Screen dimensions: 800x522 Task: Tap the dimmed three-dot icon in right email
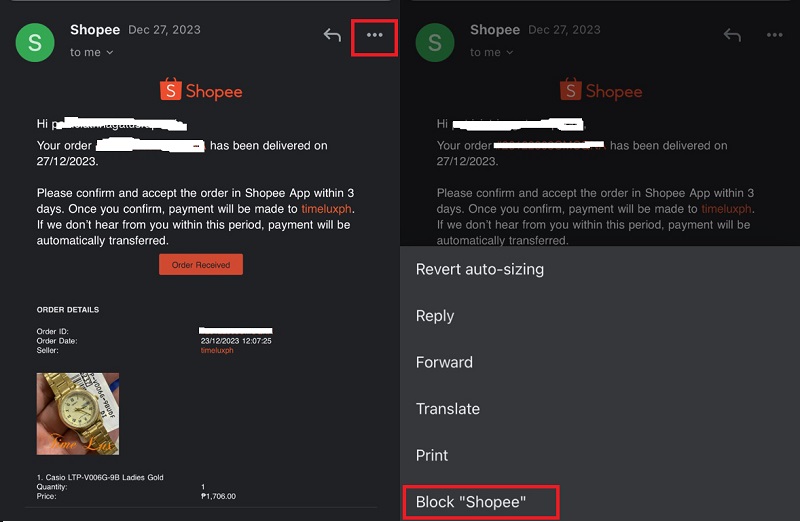pyautogui.click(x=774, y=35)
